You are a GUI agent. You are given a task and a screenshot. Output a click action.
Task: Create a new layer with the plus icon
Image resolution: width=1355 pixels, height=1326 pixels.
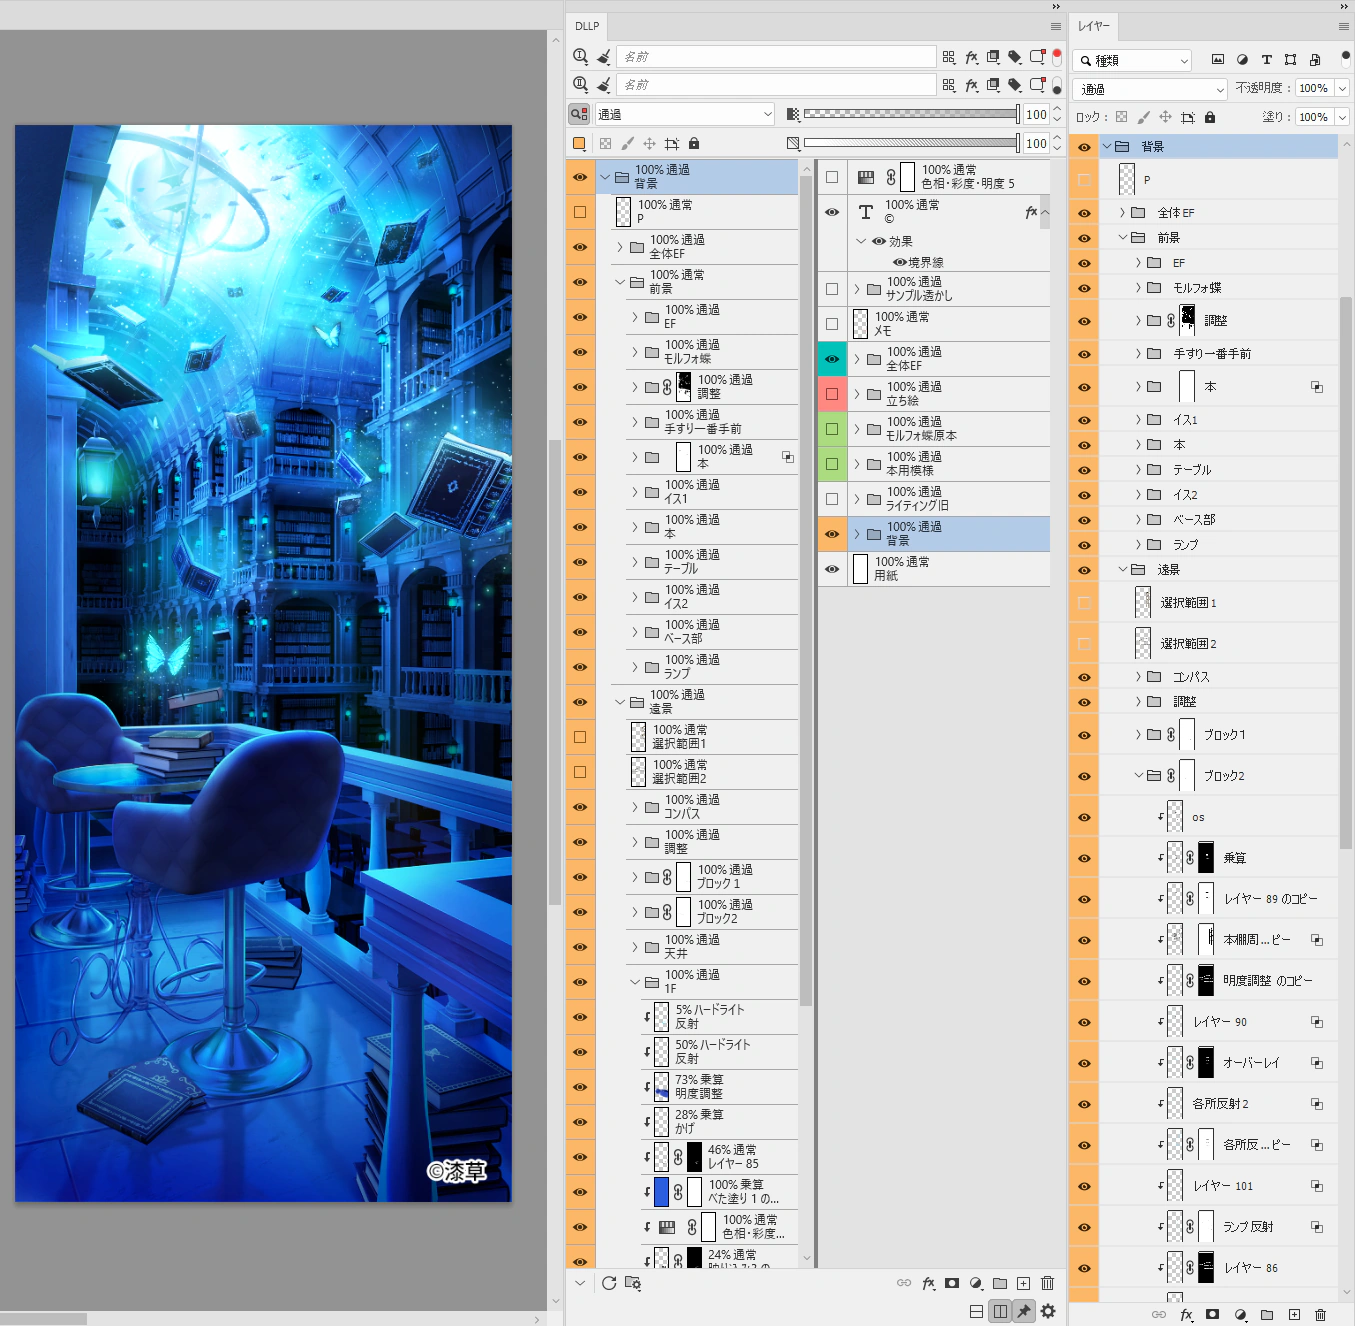[x=1295, y=1313]
